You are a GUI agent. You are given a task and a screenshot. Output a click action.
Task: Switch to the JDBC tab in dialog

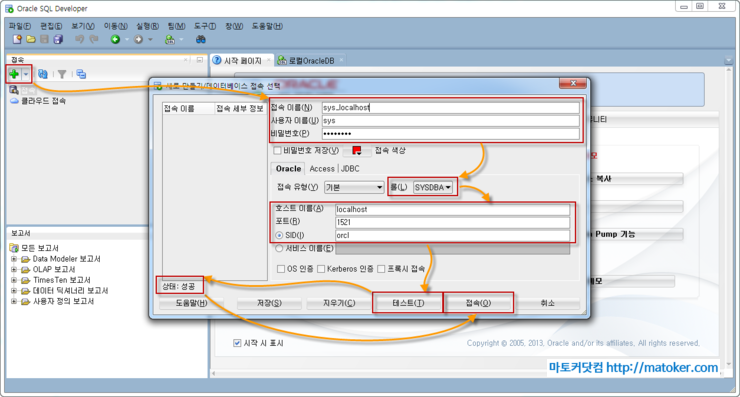point(350,169)
